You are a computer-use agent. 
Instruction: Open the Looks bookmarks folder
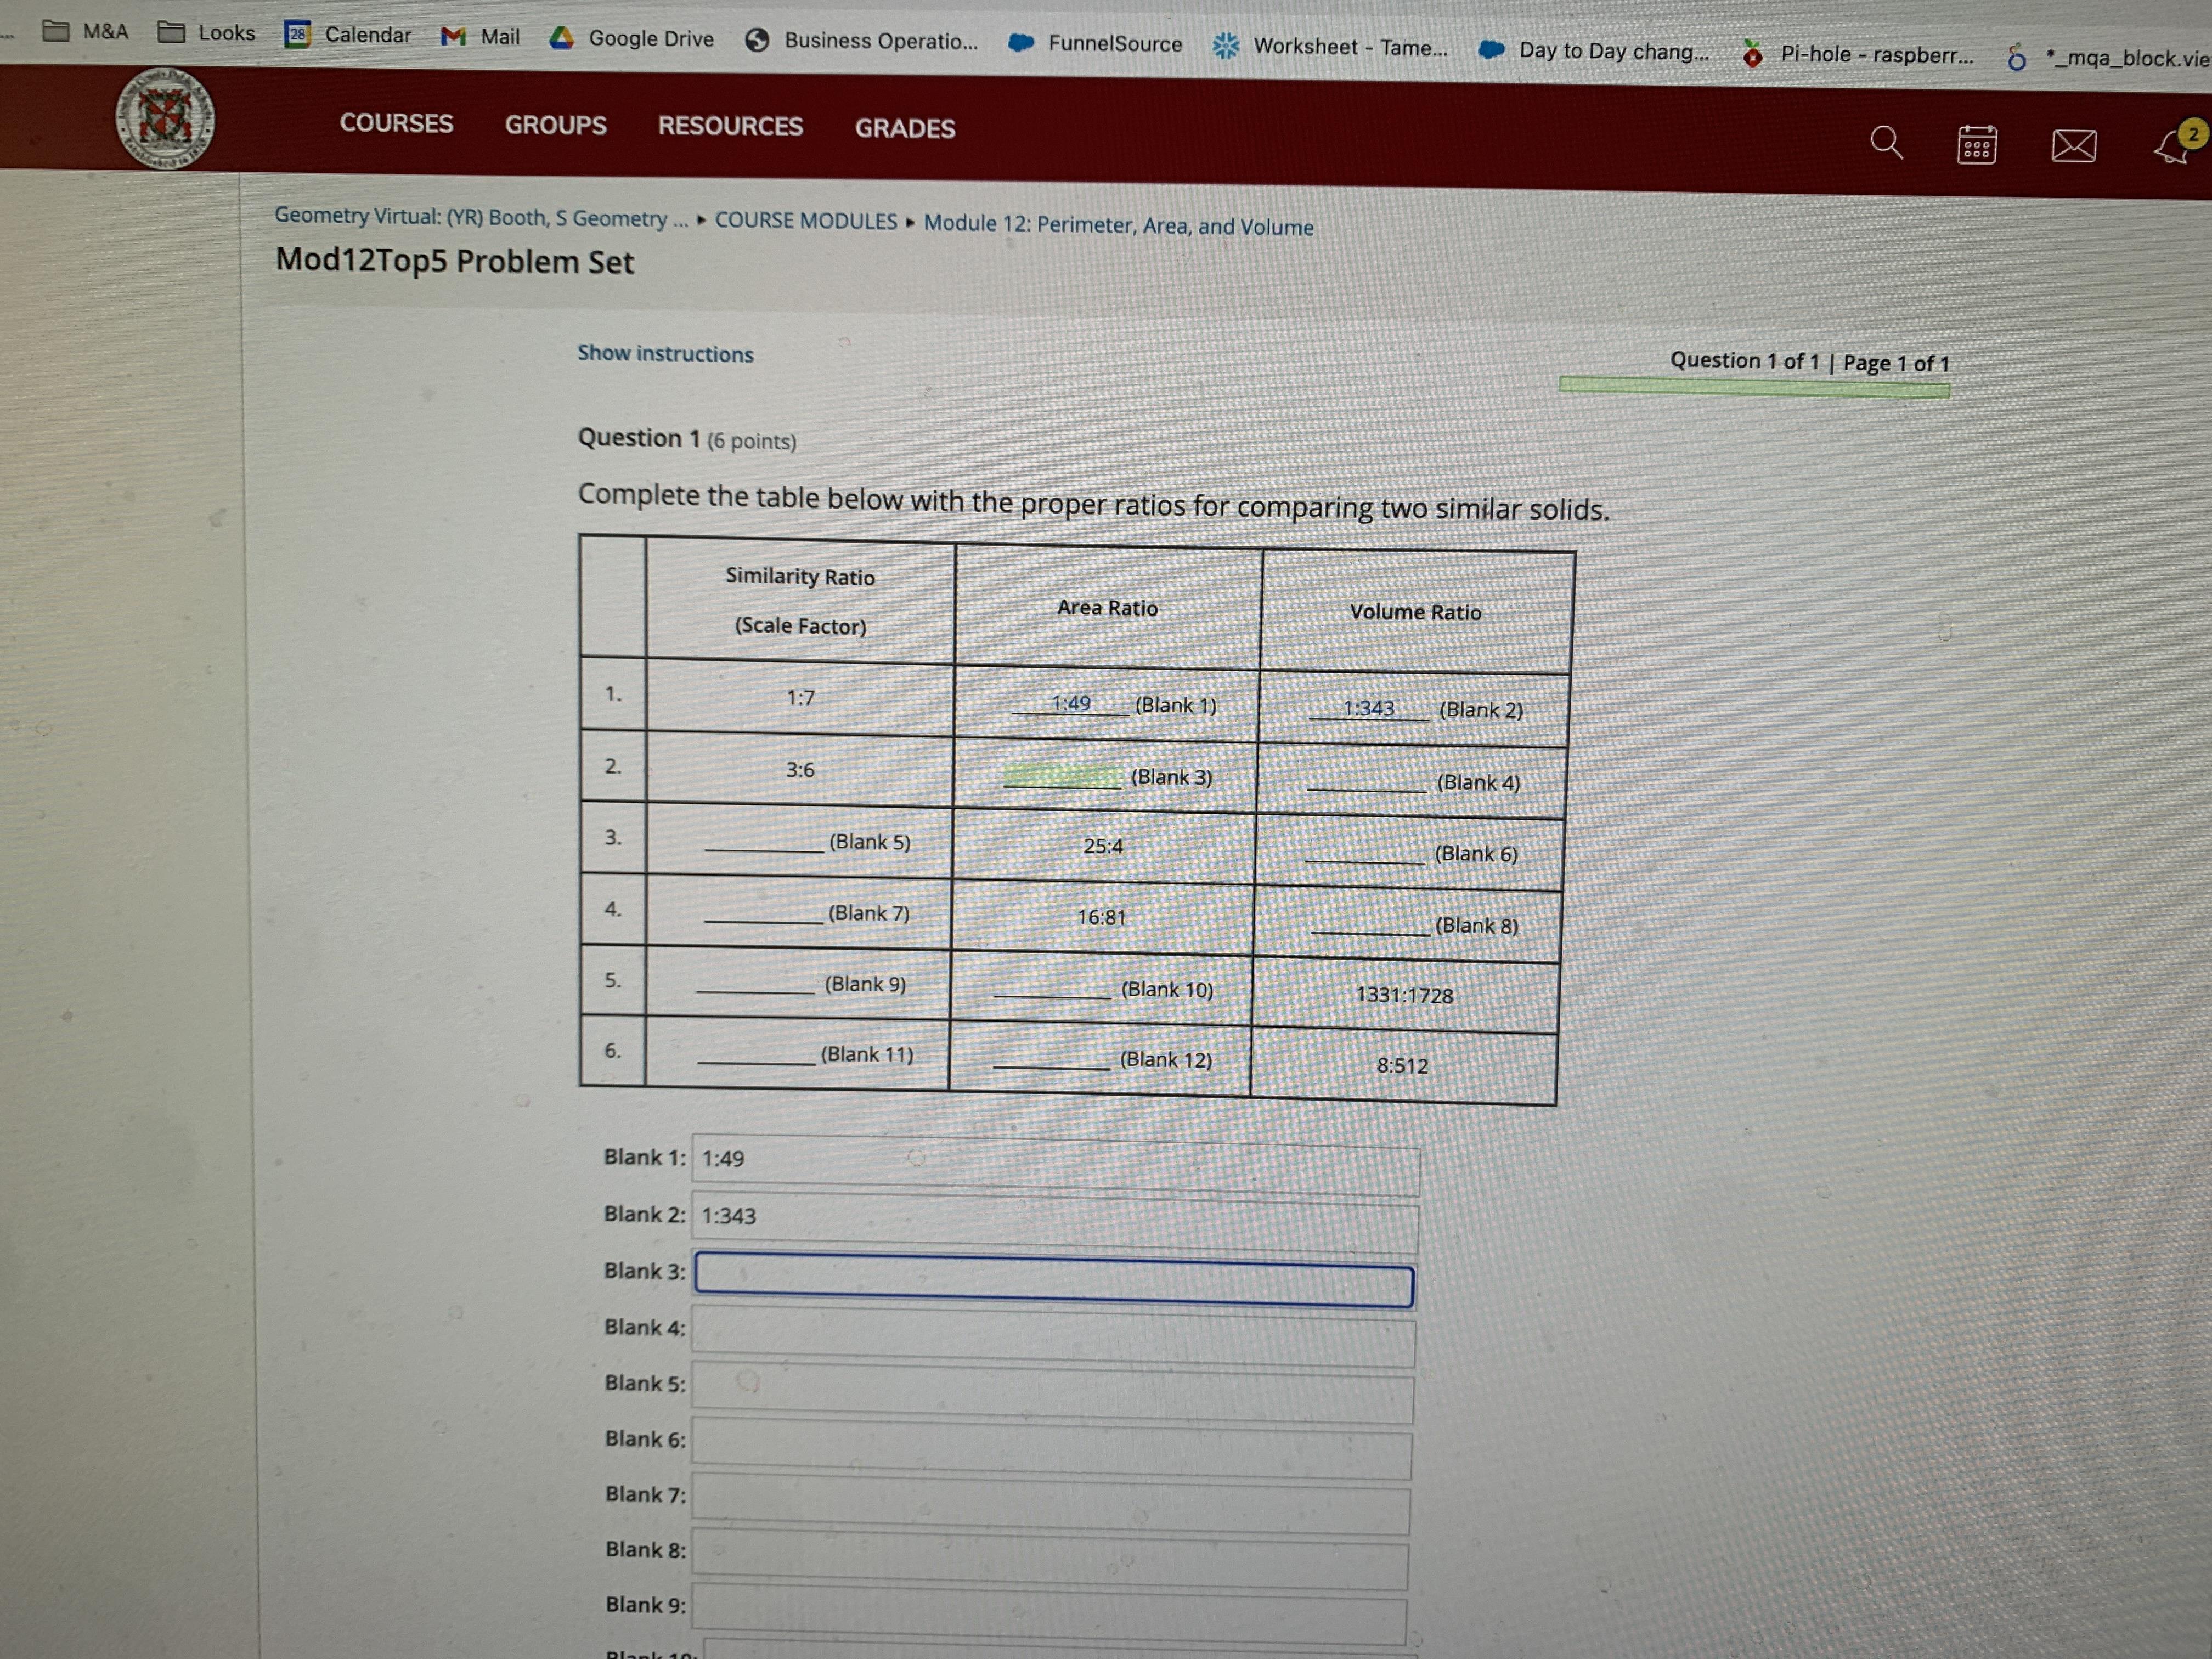(x=208, y=33)
